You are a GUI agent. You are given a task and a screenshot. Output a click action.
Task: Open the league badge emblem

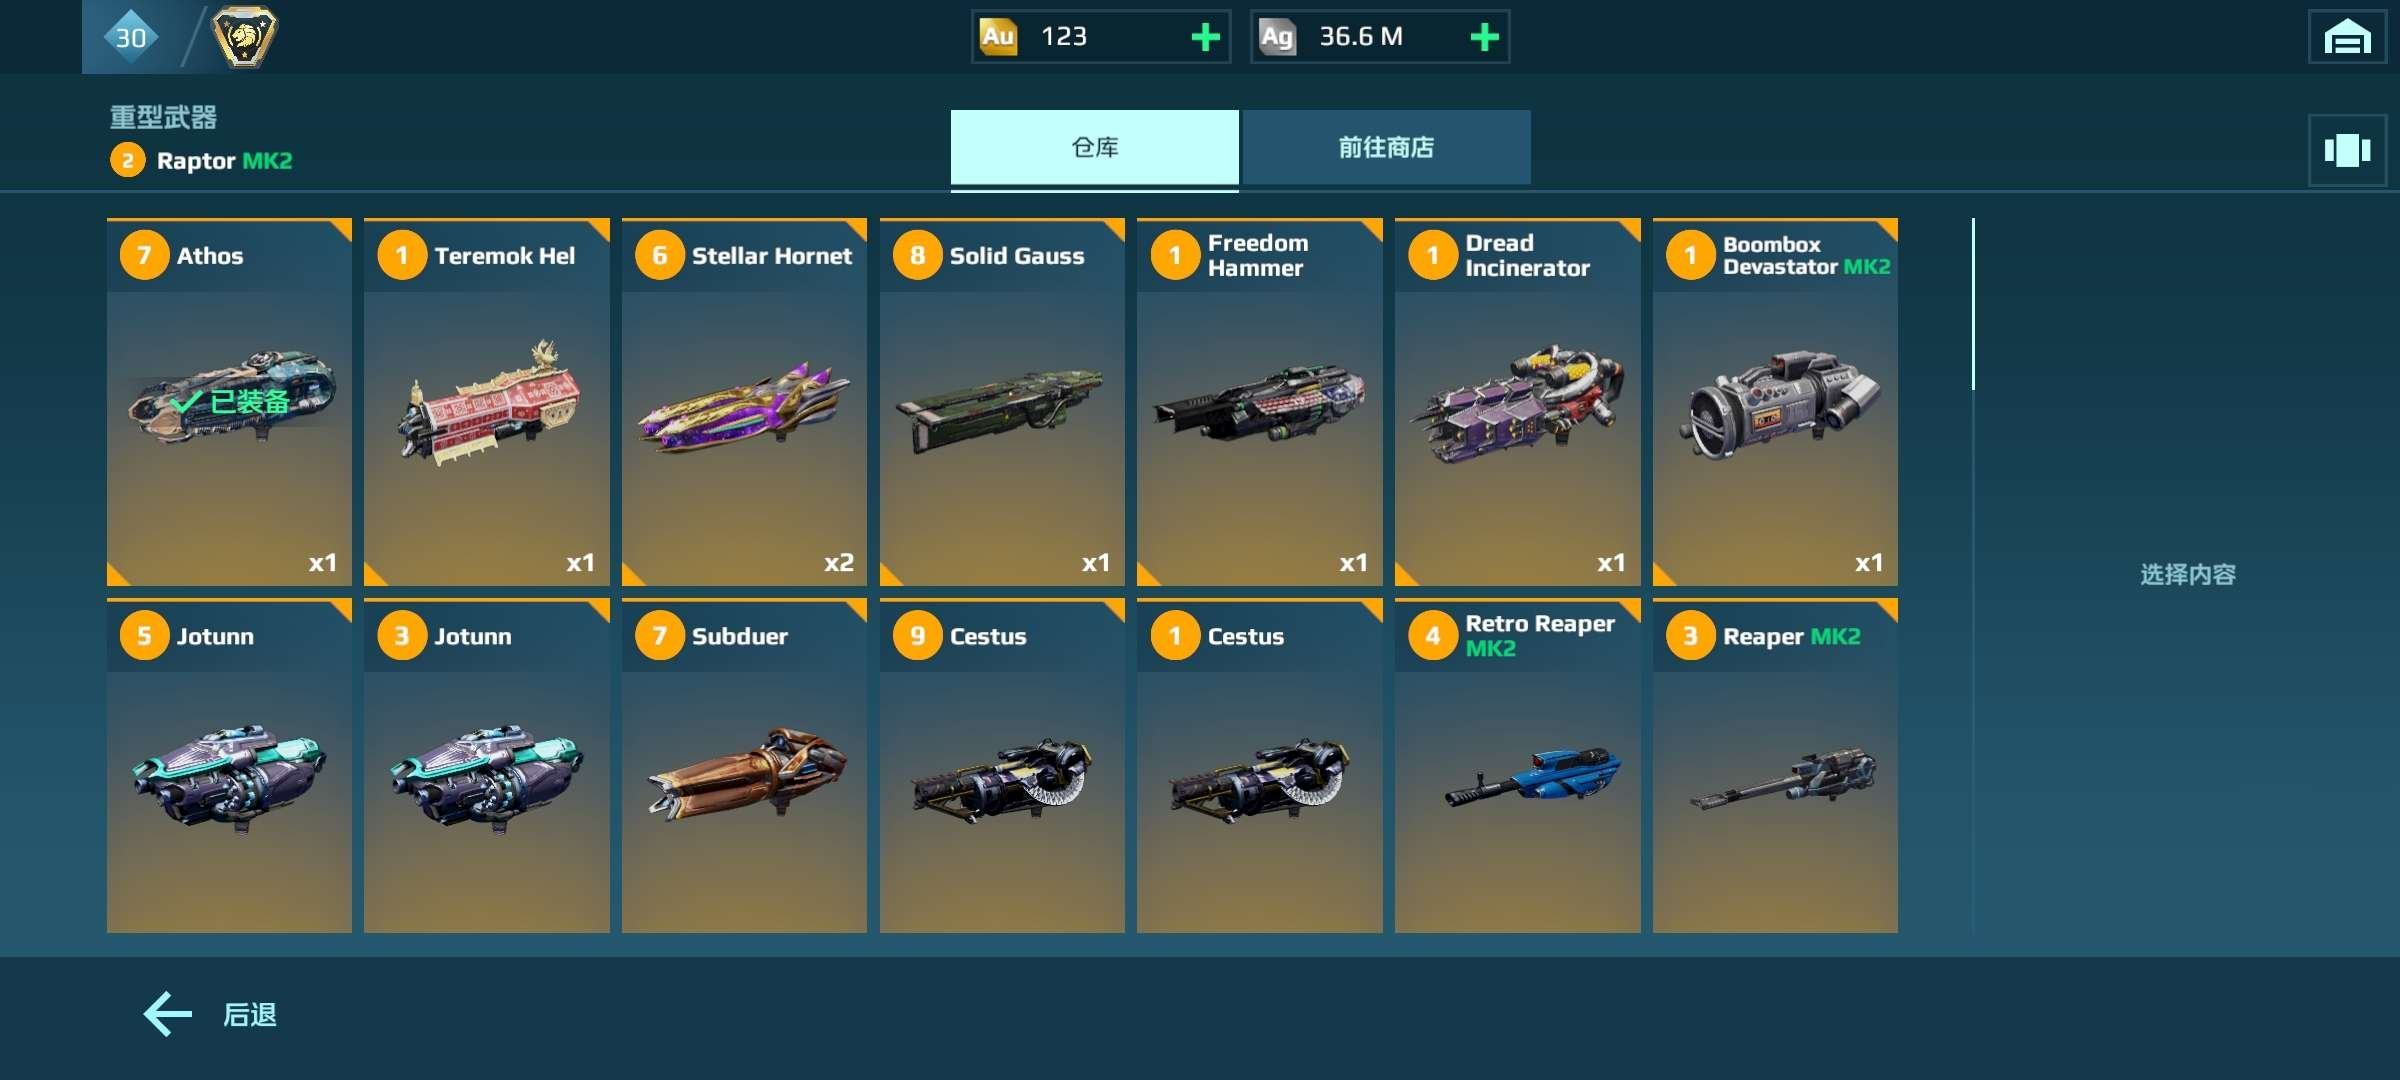(244, 37)
